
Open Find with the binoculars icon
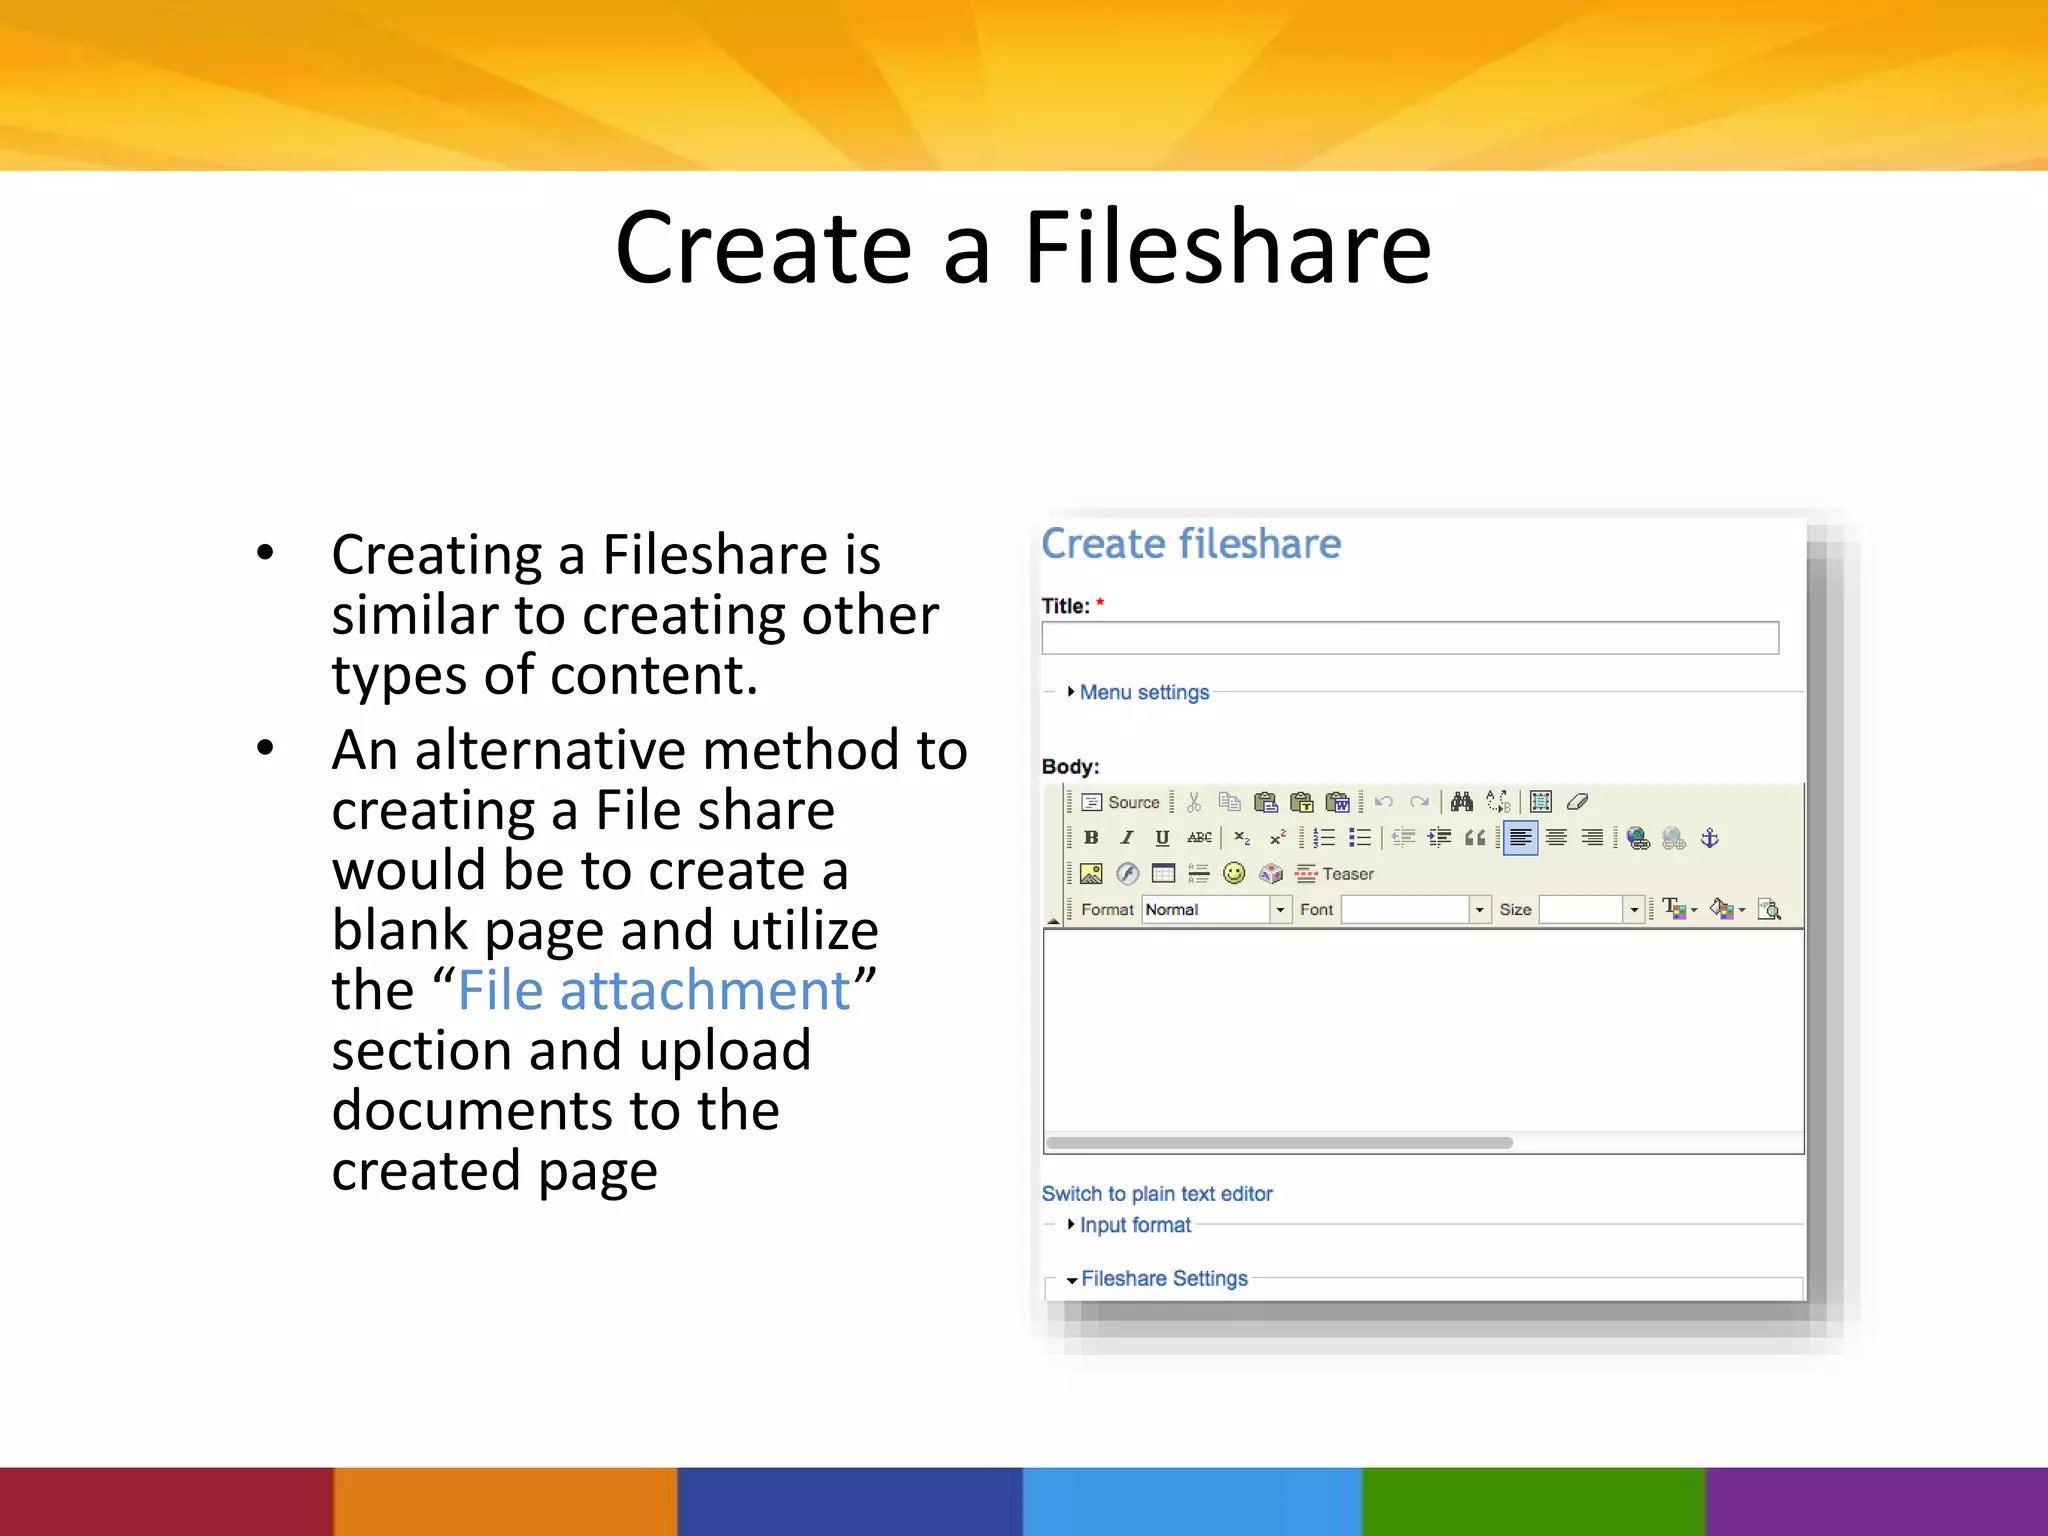tap(1462, 802)
